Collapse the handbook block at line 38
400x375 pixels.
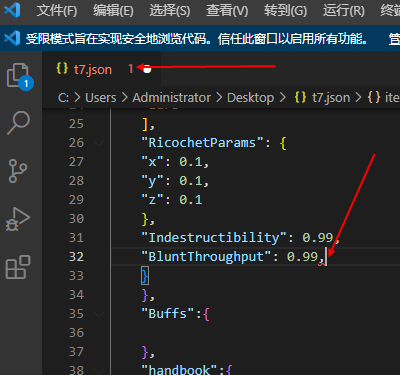(x=99, y=370)
